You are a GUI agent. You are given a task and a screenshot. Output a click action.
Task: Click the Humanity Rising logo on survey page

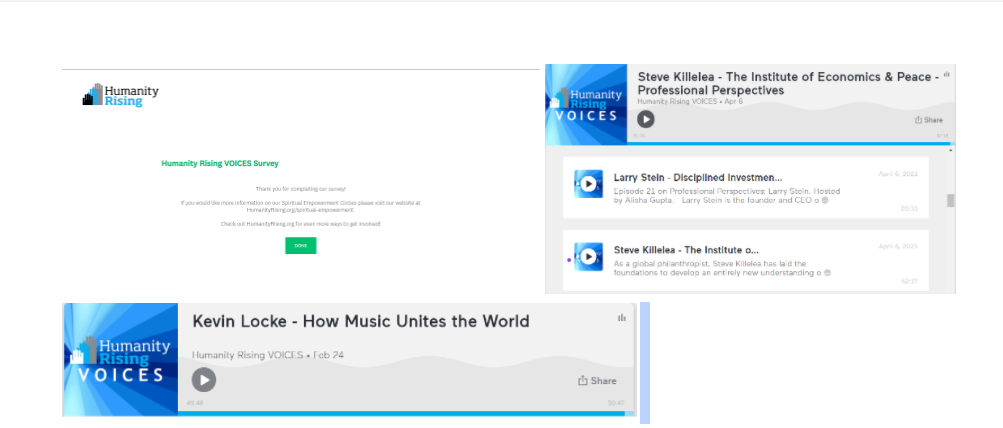click(120, 95)
